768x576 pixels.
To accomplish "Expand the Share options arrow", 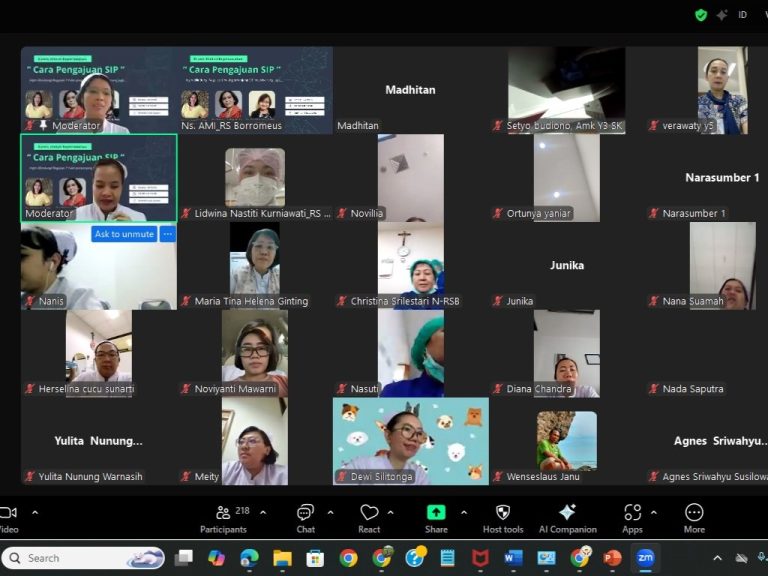I will click(x=464, y=512).
